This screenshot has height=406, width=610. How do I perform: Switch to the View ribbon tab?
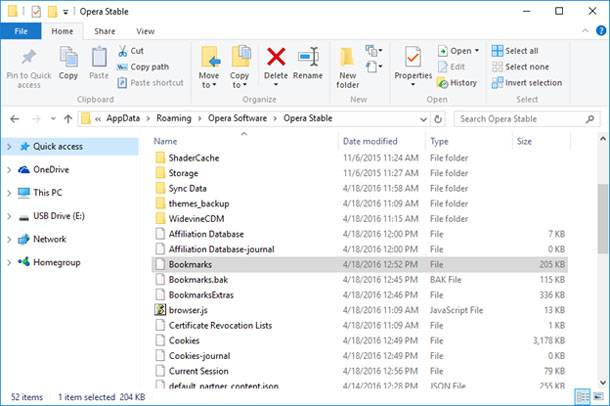[145, 31]
